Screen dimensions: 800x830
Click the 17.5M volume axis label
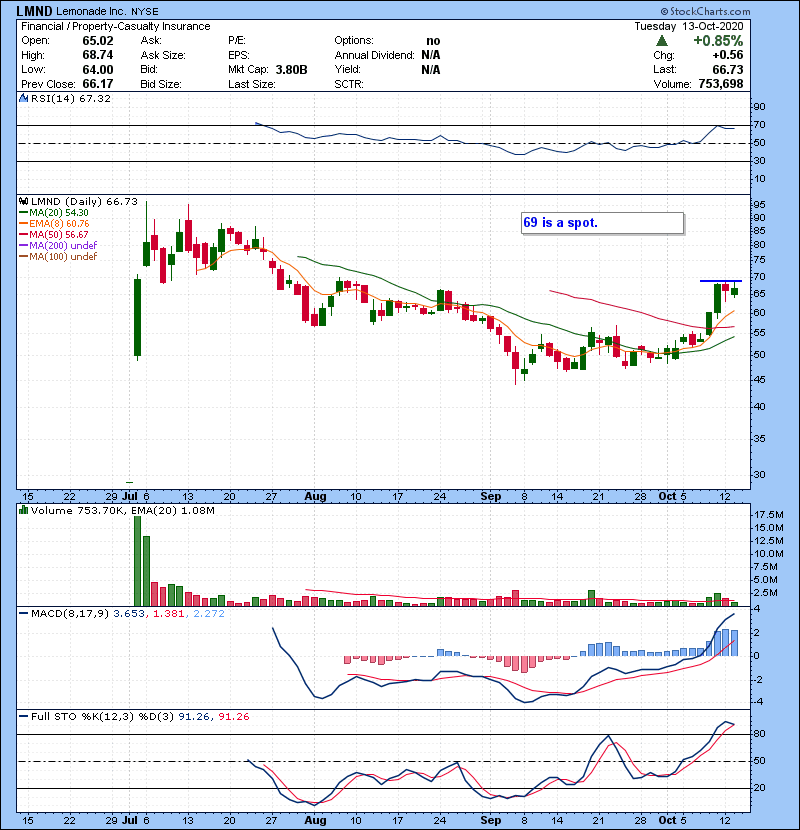point(768,515)
